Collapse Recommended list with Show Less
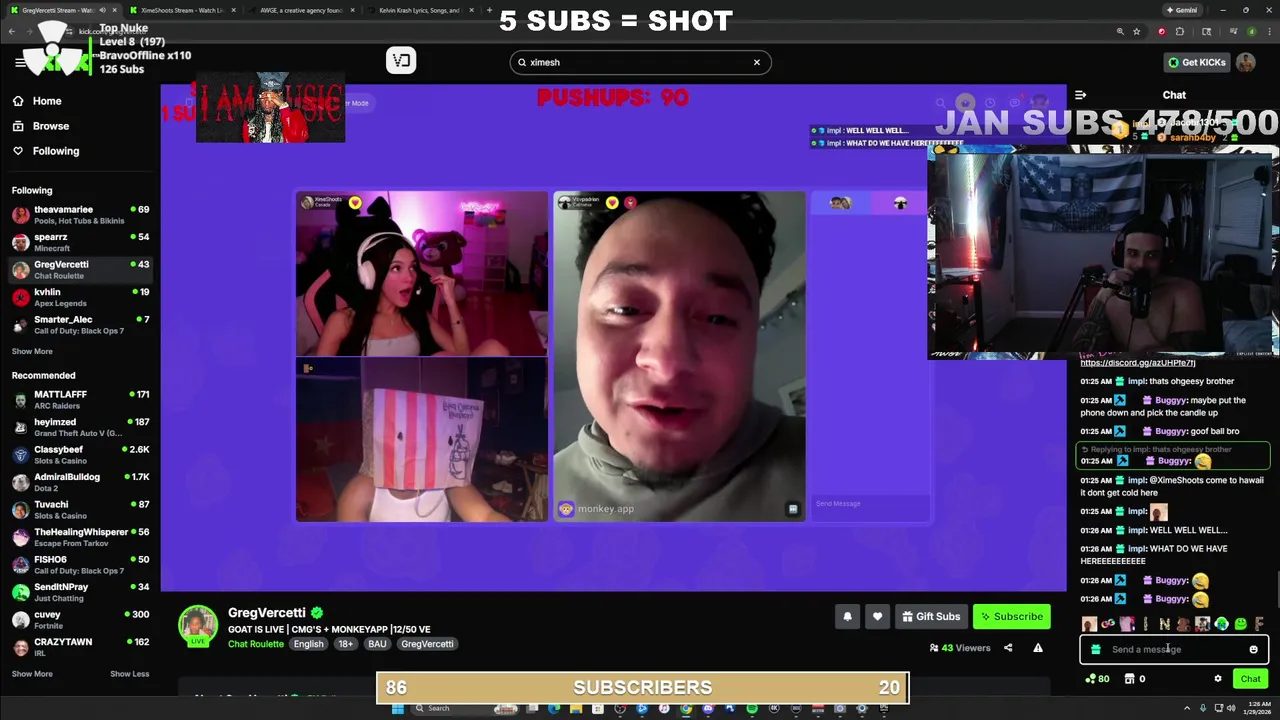Image resolution: width=1280 pixels, height=720 pixels. [x=129, y=674]
